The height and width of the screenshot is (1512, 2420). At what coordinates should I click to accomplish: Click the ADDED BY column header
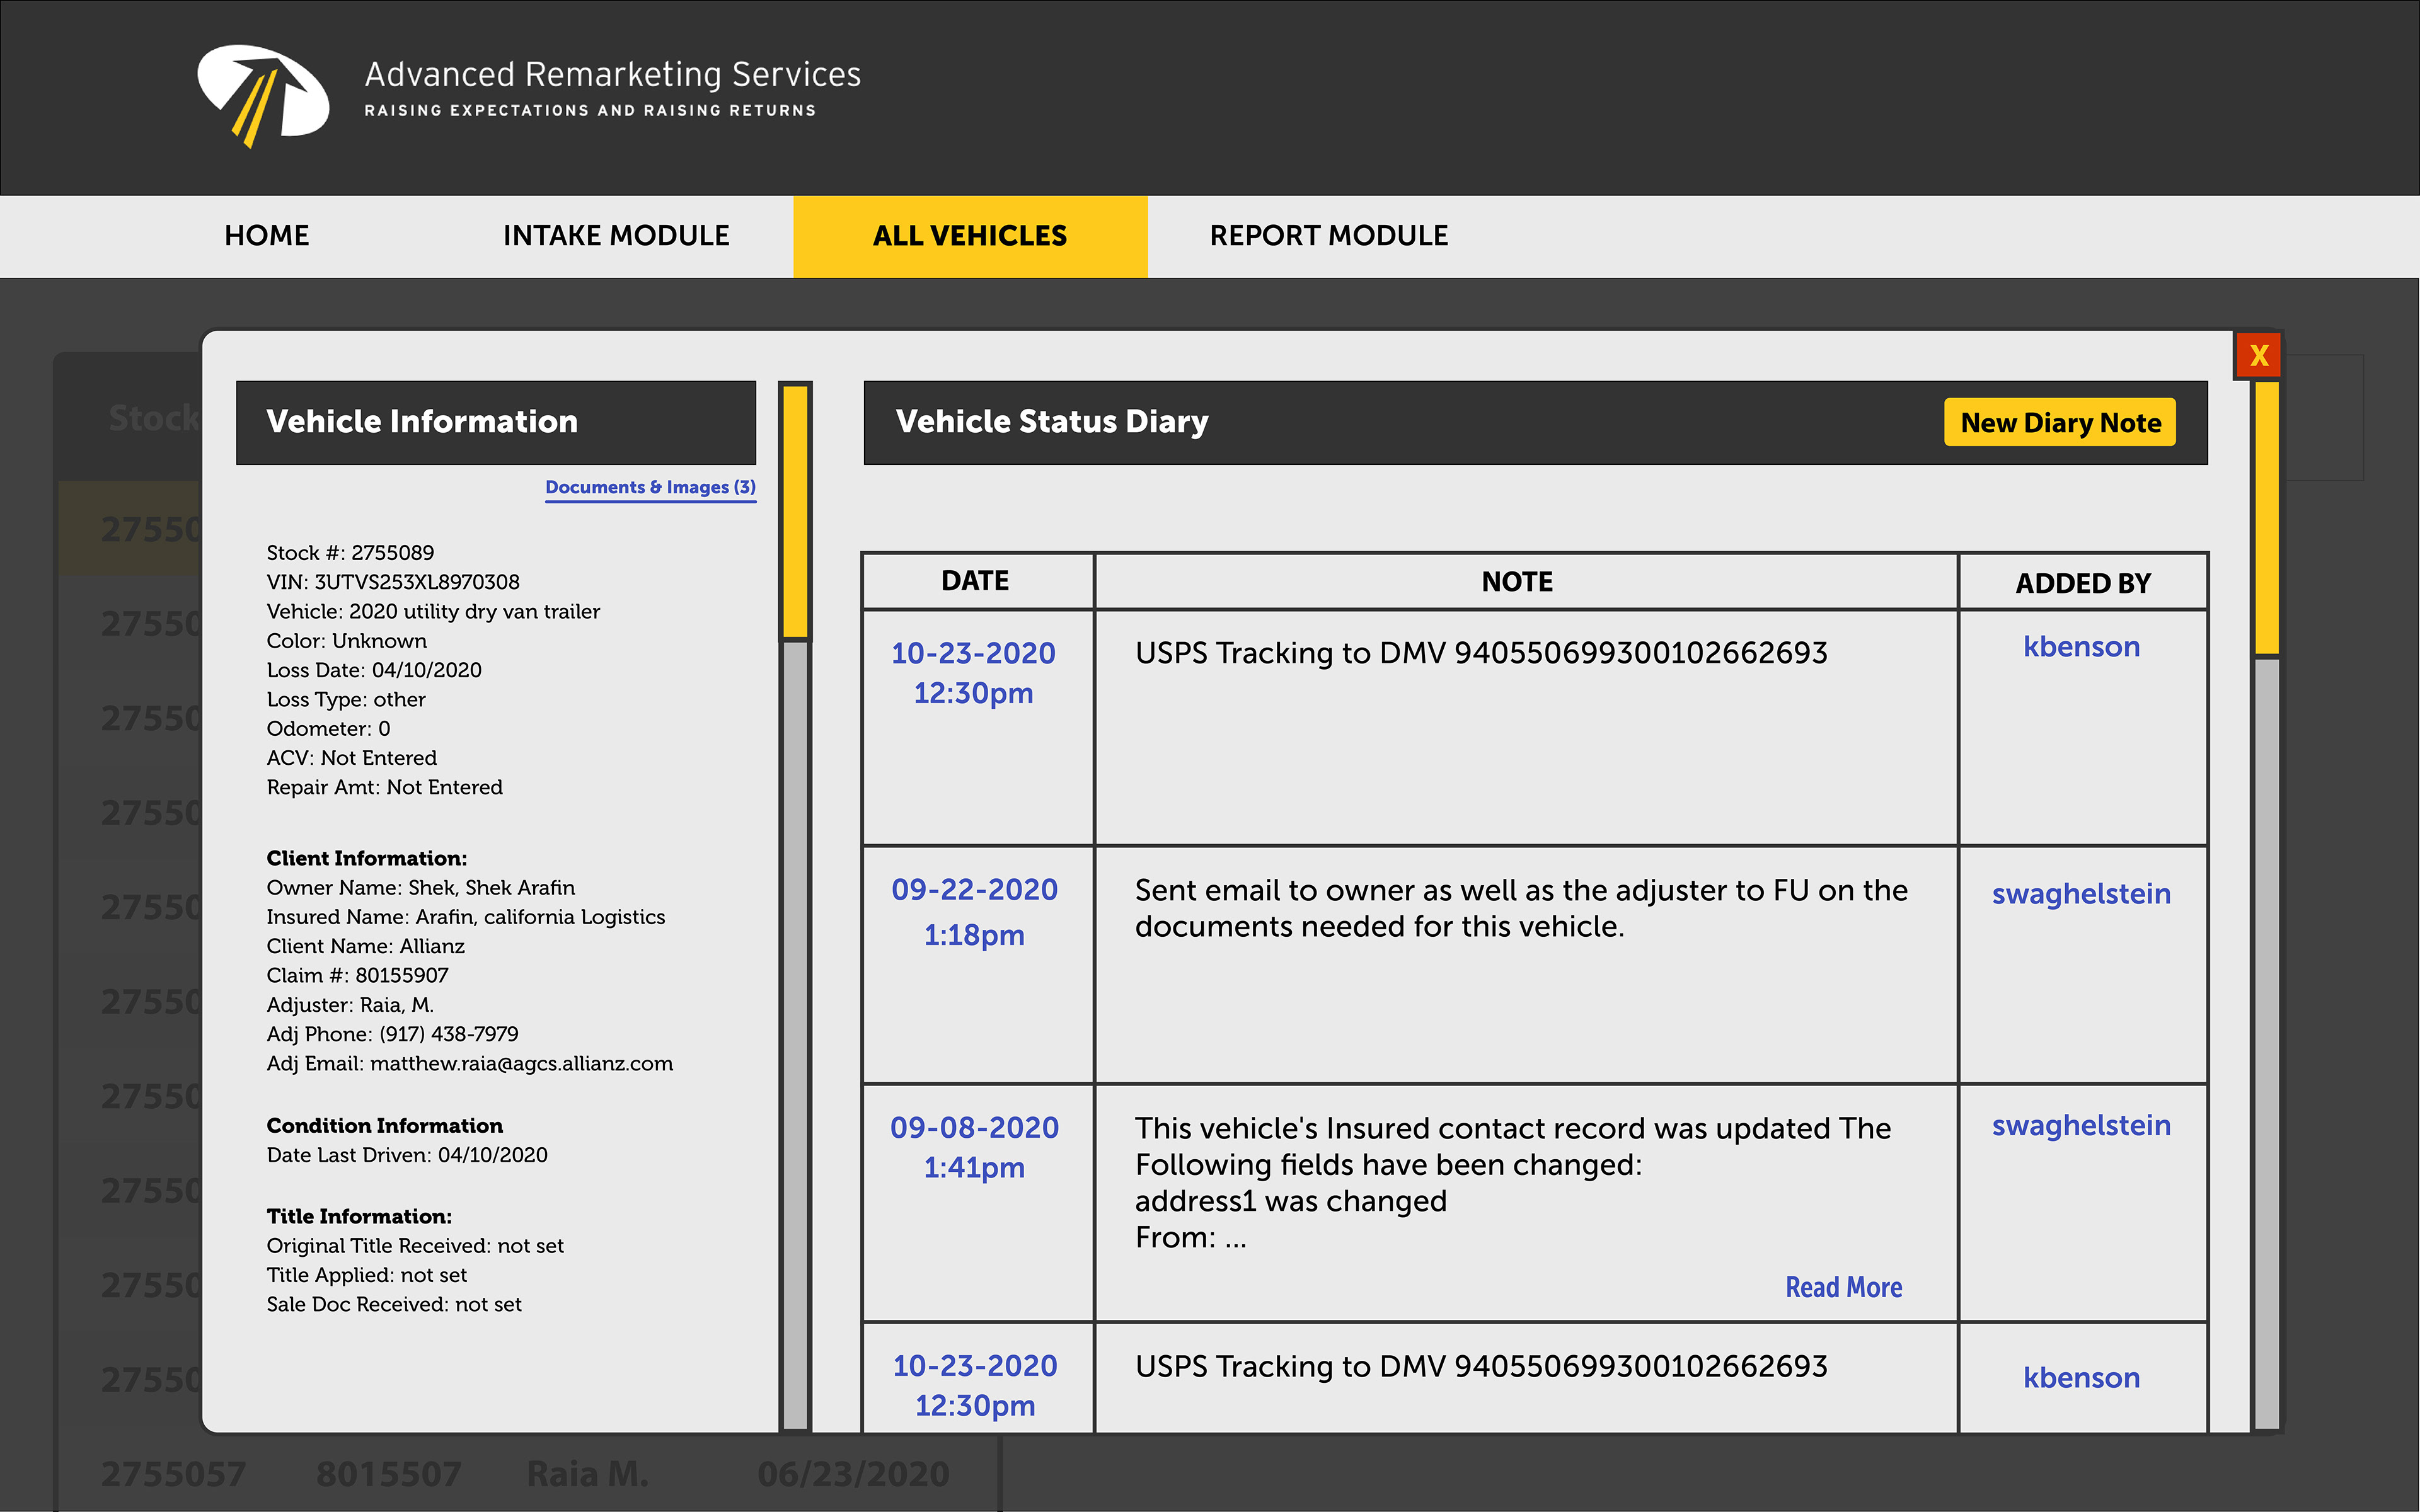click(2082, 583)
